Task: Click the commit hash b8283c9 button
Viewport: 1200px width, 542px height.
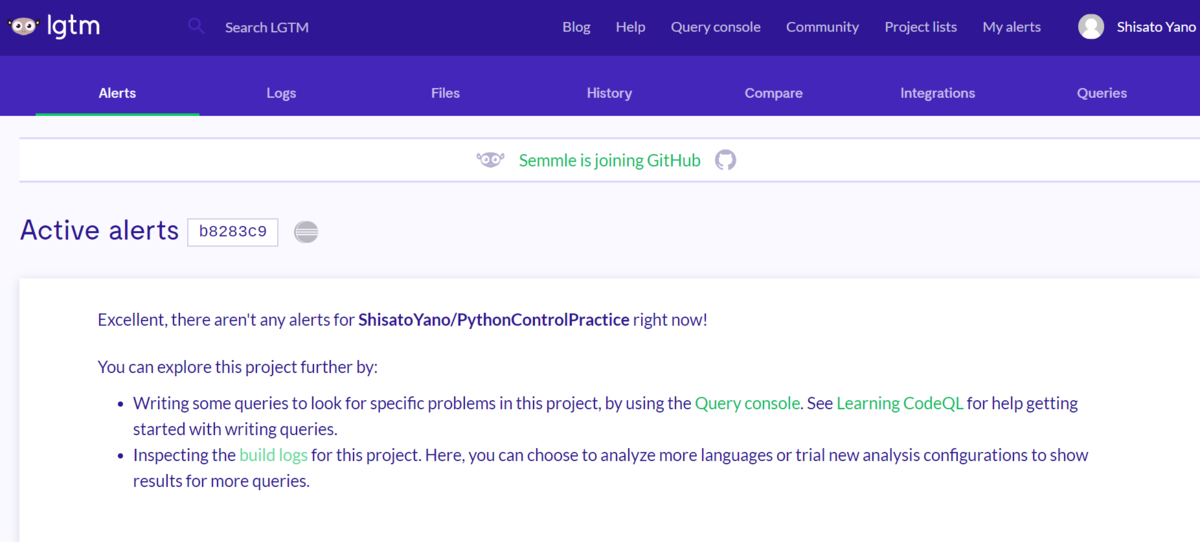Action: (x=232, y=232)
